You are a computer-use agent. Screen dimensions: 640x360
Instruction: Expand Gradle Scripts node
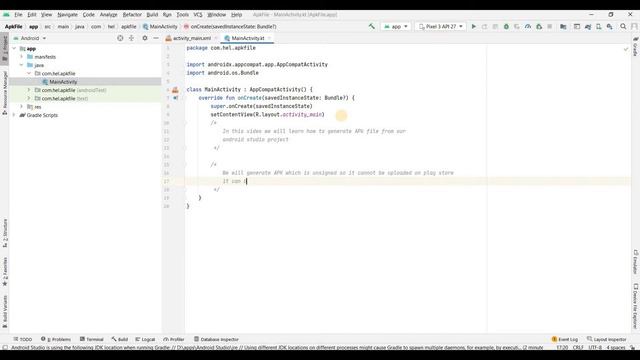click(15, 115)
